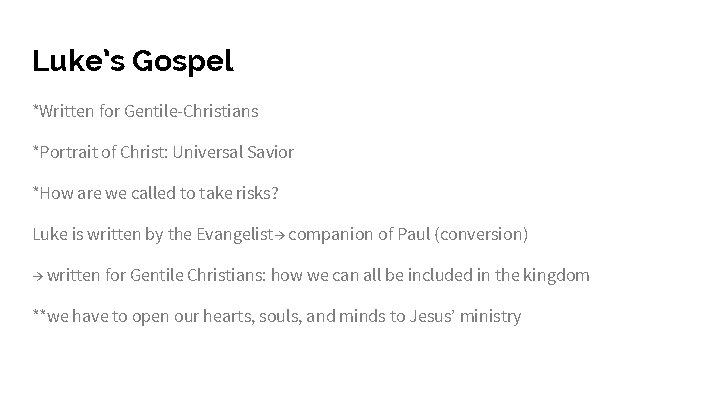Click the word "Gentile-Christians" in the first bullet

(x=191, y=111)
